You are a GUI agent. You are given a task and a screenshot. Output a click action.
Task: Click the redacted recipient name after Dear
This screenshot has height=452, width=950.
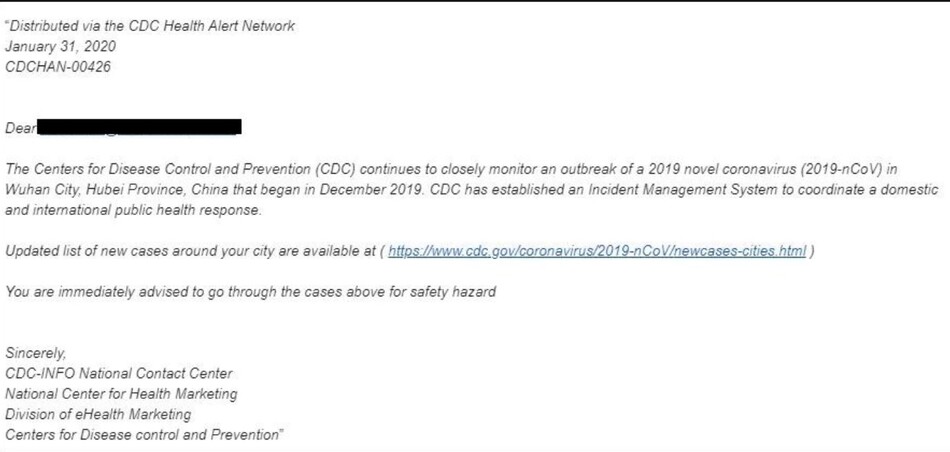(140, 127)
